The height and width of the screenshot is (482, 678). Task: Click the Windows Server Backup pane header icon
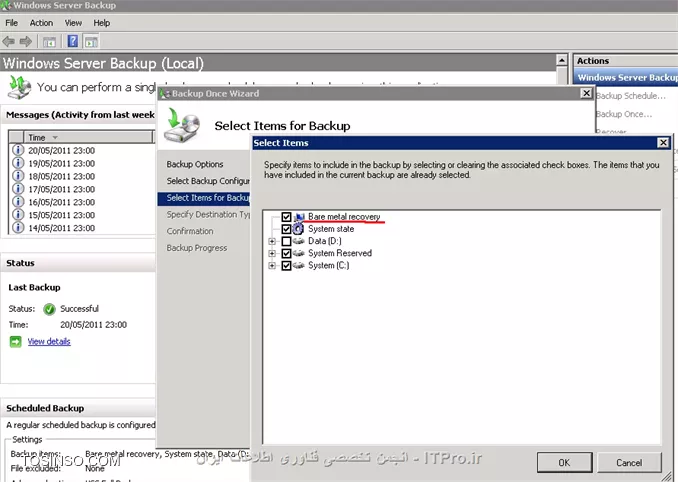19,88
